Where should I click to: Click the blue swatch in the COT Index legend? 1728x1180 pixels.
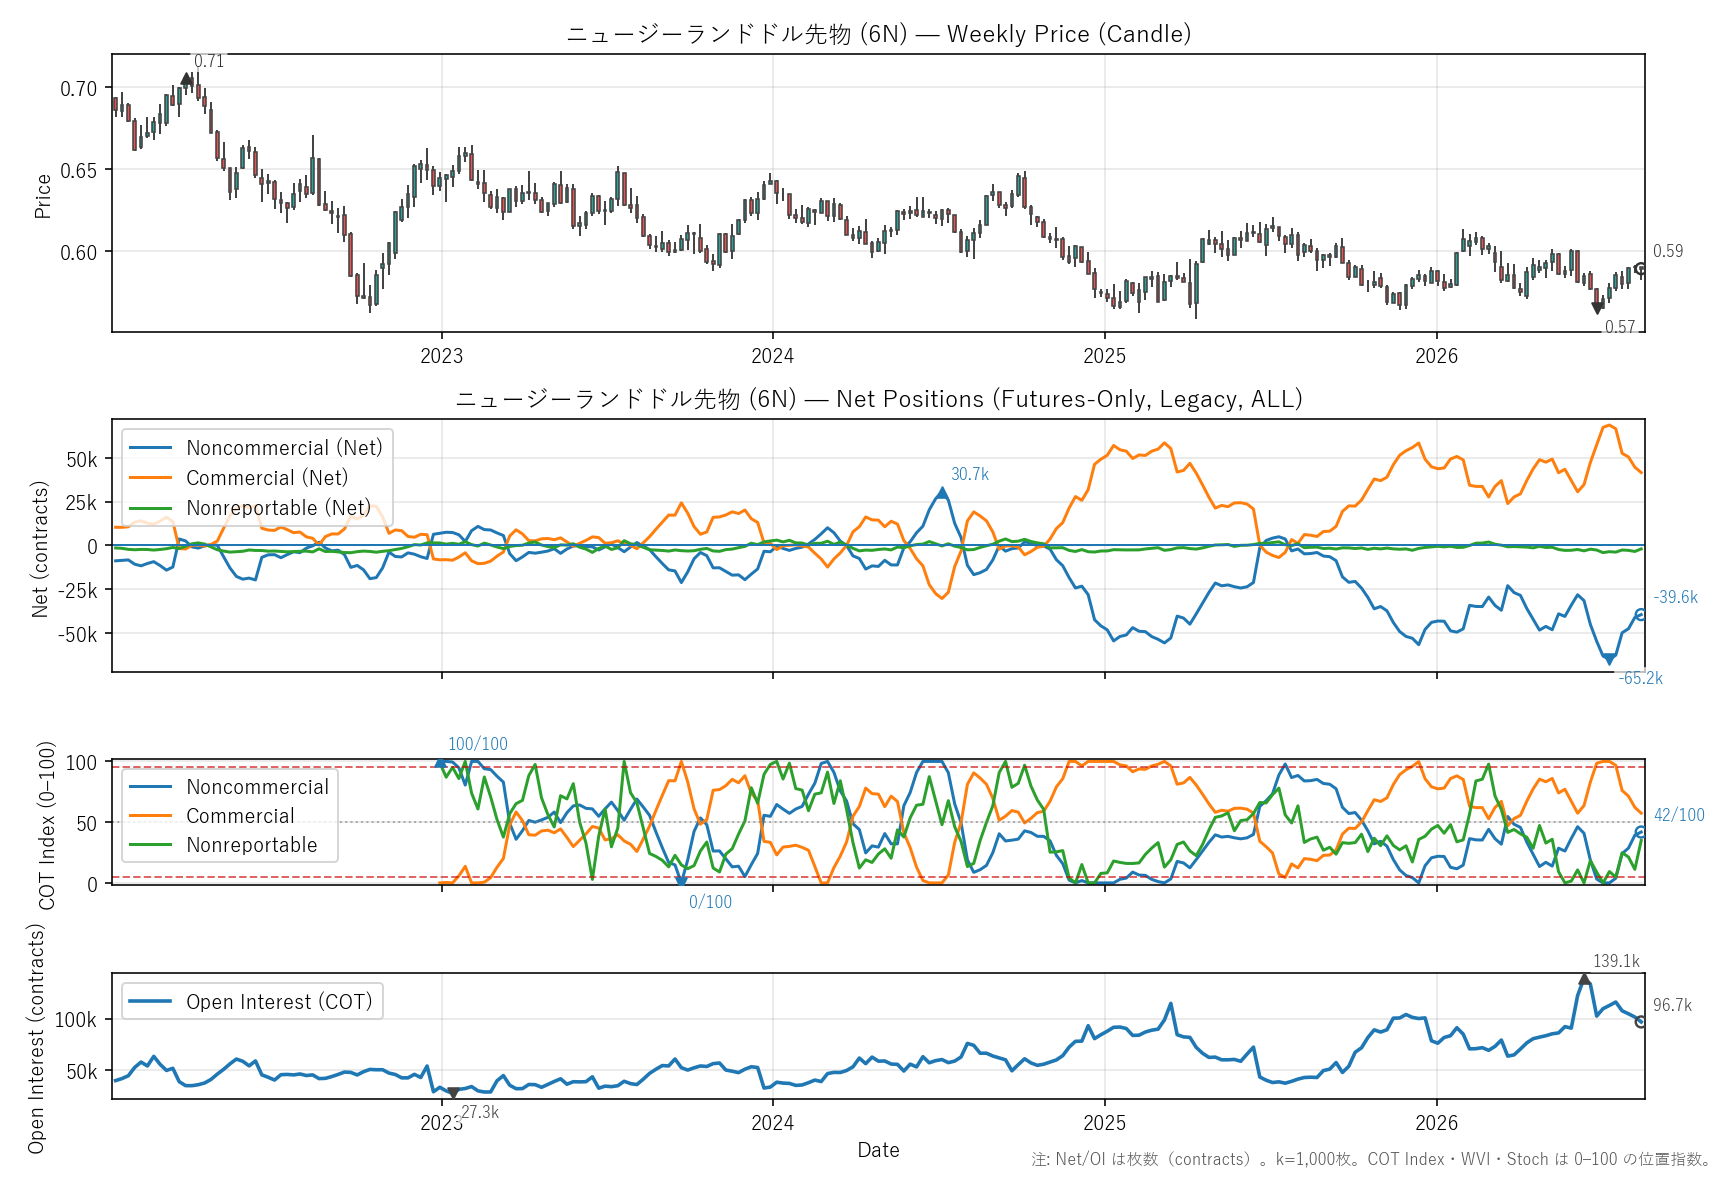tap(151, 787)
